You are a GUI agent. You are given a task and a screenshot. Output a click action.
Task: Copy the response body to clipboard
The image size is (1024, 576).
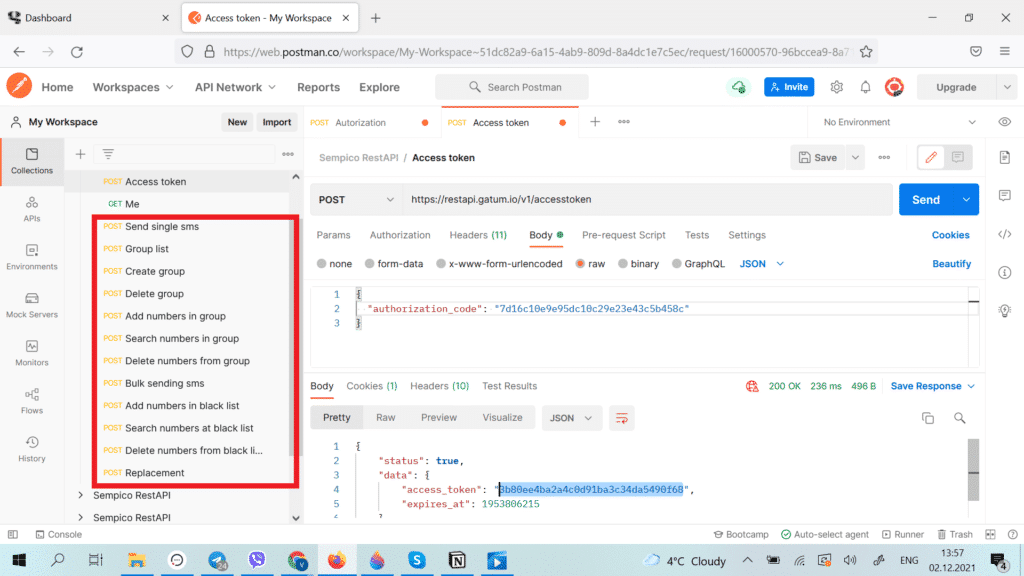pos(928,418)
